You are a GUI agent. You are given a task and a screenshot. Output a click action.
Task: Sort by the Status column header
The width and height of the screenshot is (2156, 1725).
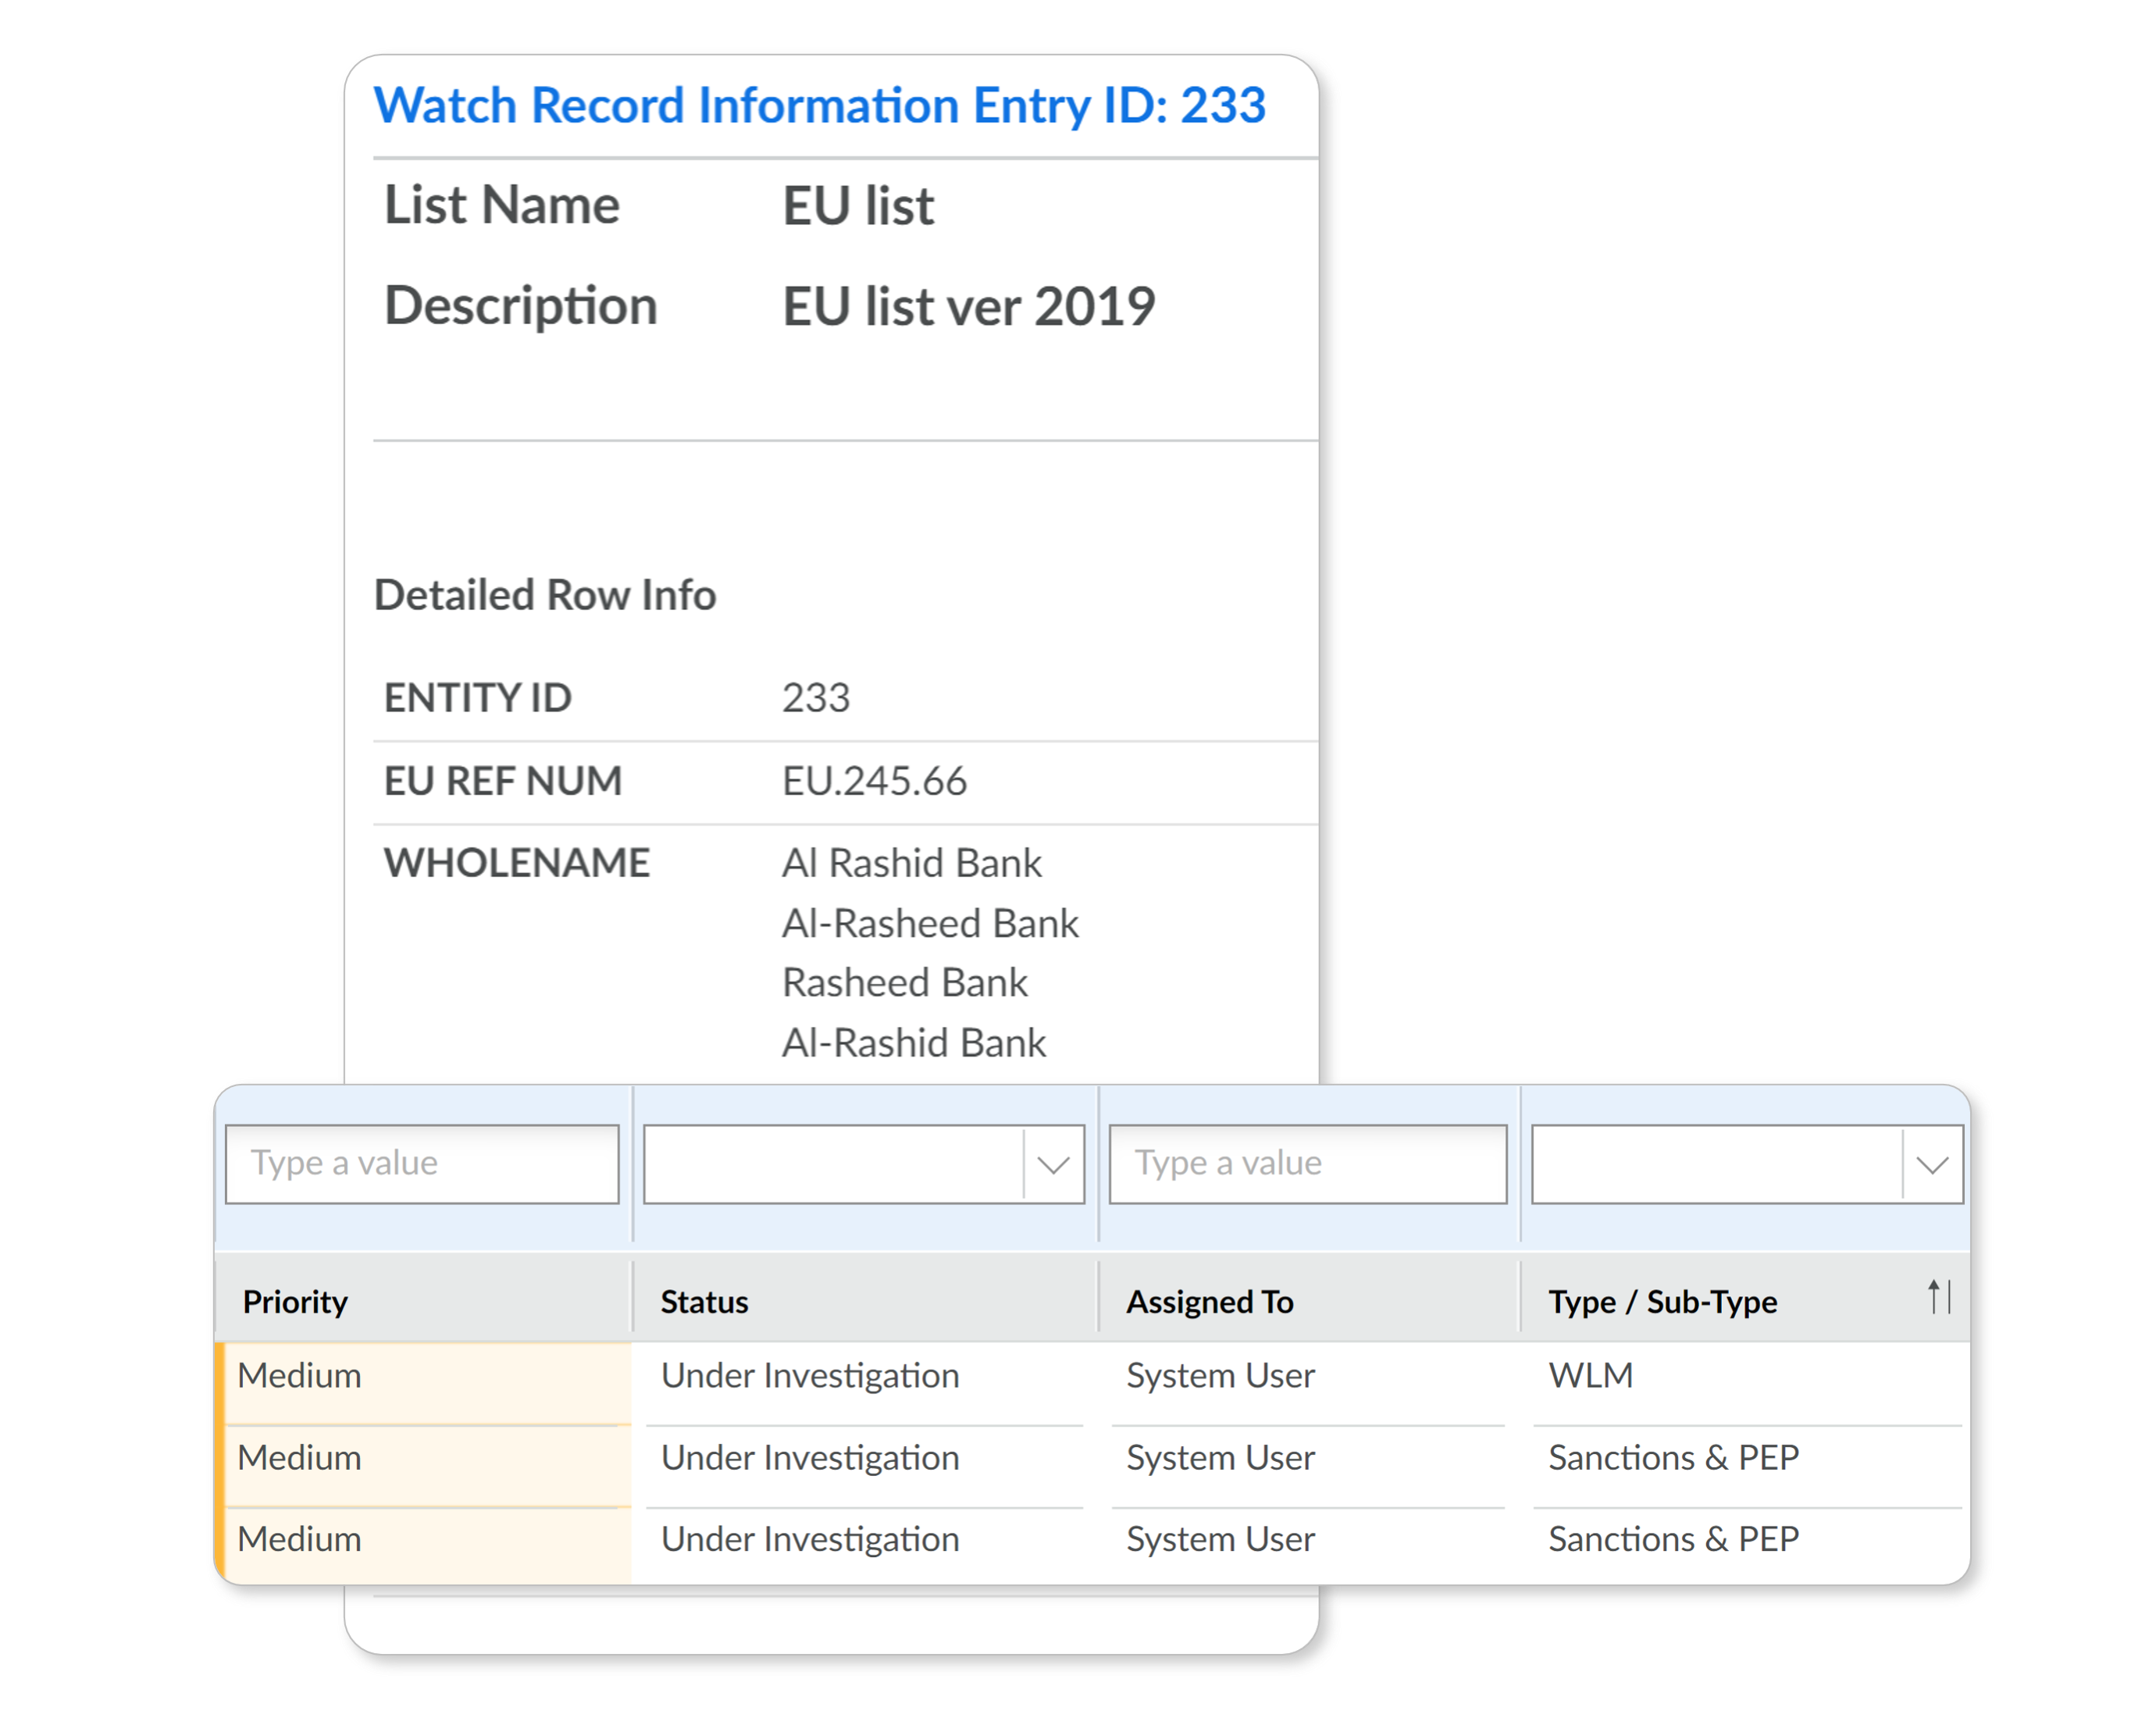pyautogui.click(x=704, y=1302)
